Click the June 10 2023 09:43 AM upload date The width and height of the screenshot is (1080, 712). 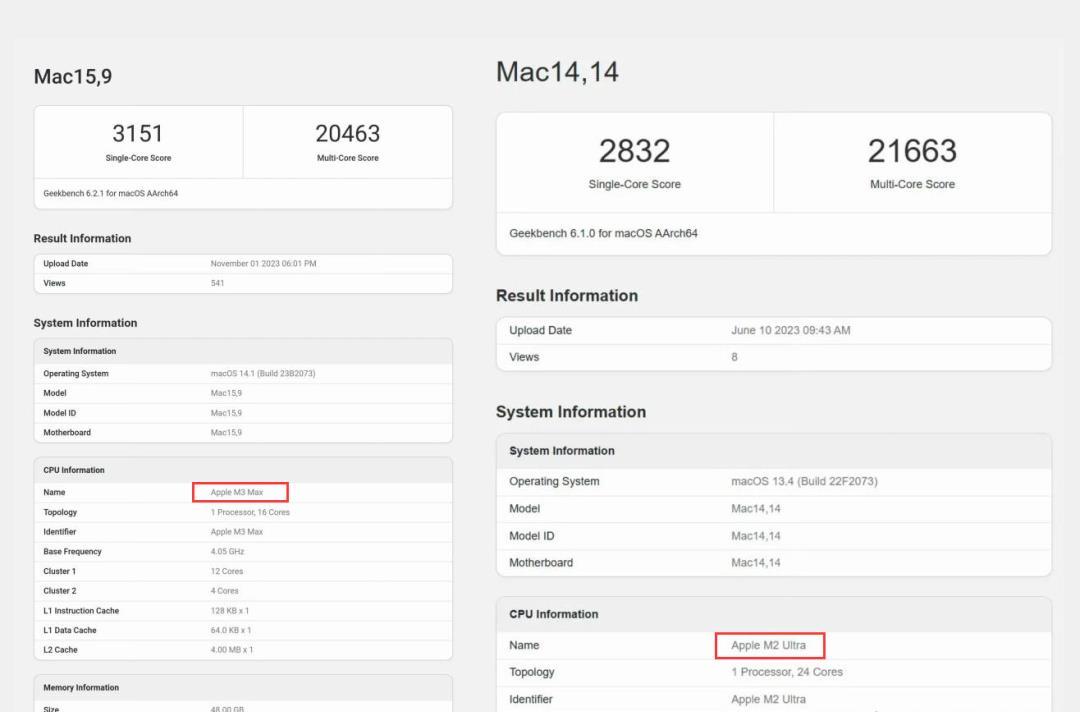click(x=791, y=331)
